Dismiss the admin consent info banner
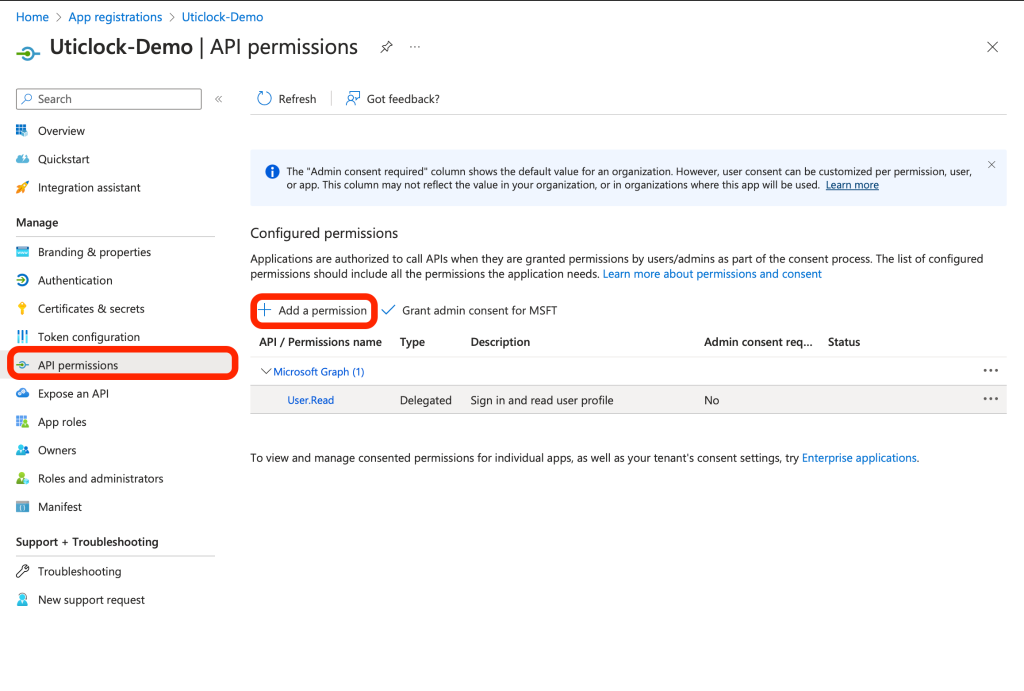Viewport: 1024px width, 691px height. [991, 165]
